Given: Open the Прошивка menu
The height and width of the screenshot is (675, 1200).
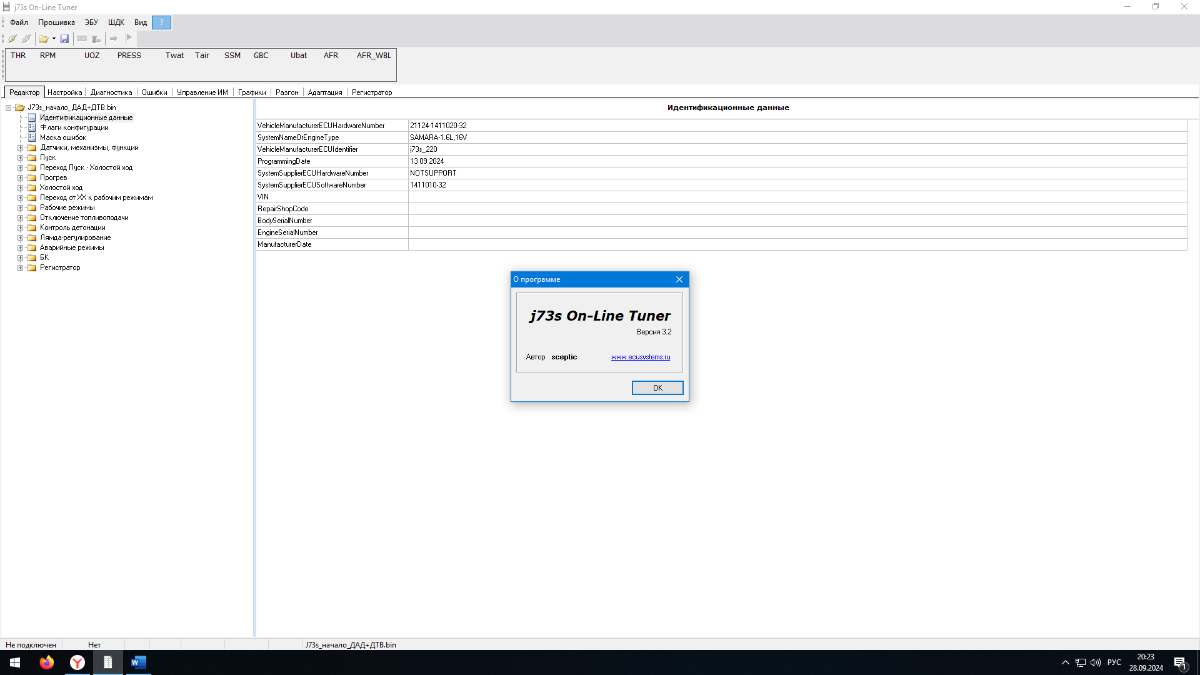Looking at the screenshot, I should [x=56, y=22].
